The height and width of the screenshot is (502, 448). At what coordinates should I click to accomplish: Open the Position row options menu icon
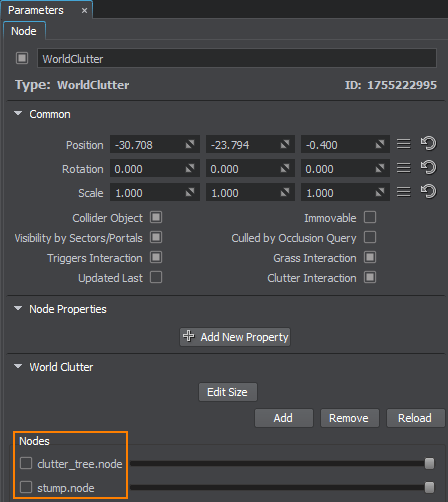404,144
